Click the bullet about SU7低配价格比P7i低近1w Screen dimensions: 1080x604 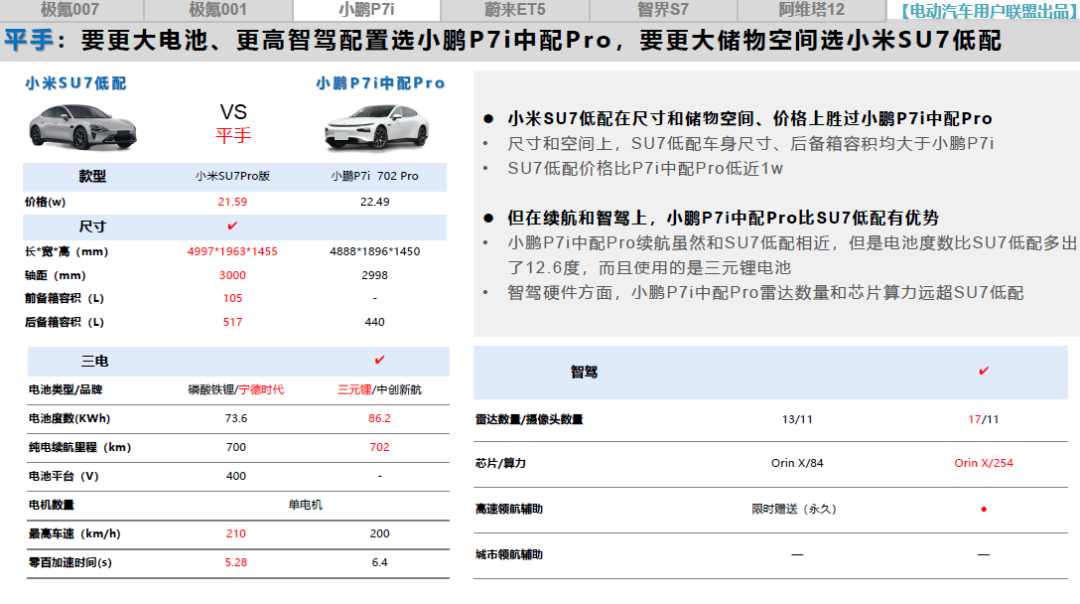645,169
